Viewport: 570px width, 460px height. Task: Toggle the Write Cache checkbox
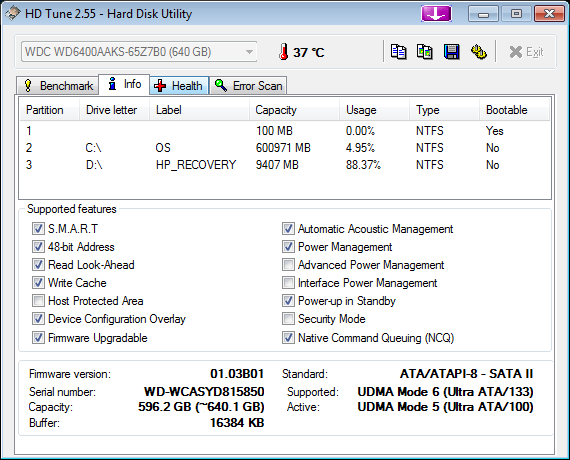click(38, 283)
